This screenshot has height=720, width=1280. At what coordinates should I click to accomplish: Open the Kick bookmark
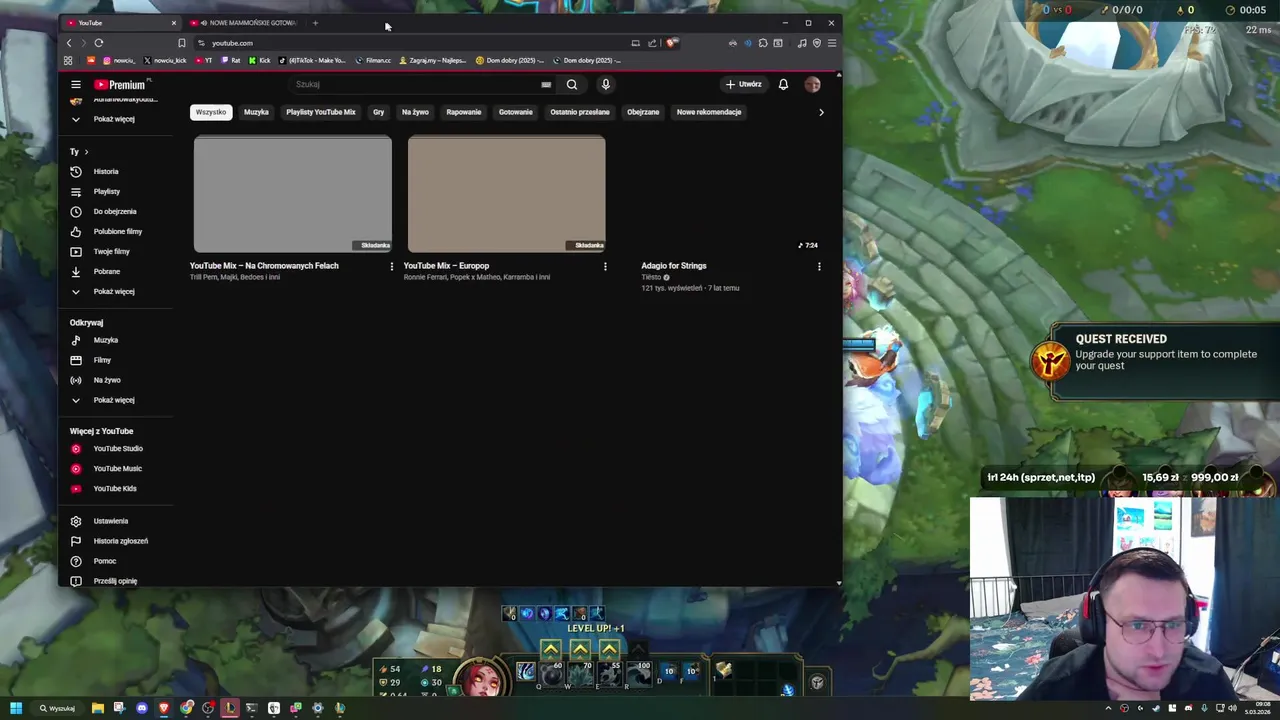[x=260, y=61]
